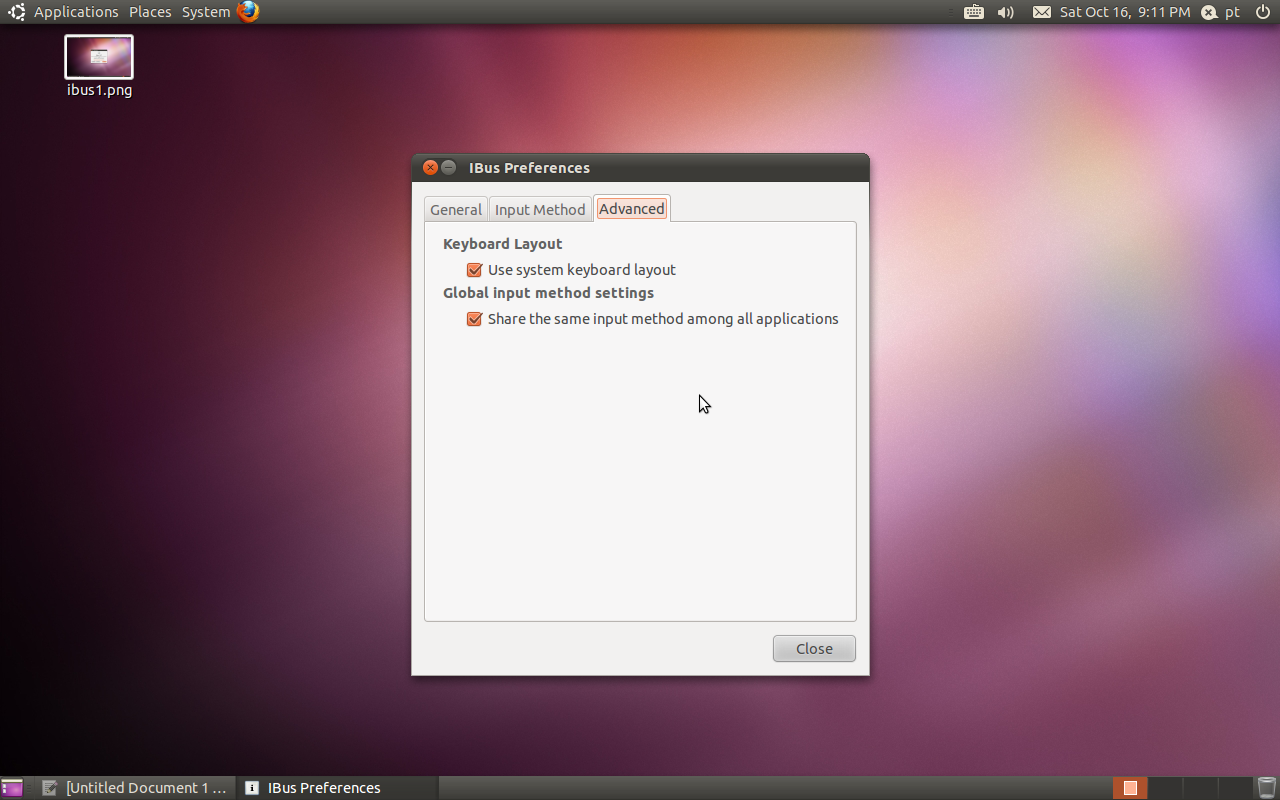
Task: Minimize the IBus Preferences window
Action: pyautogui.click(x=449, y=167)
